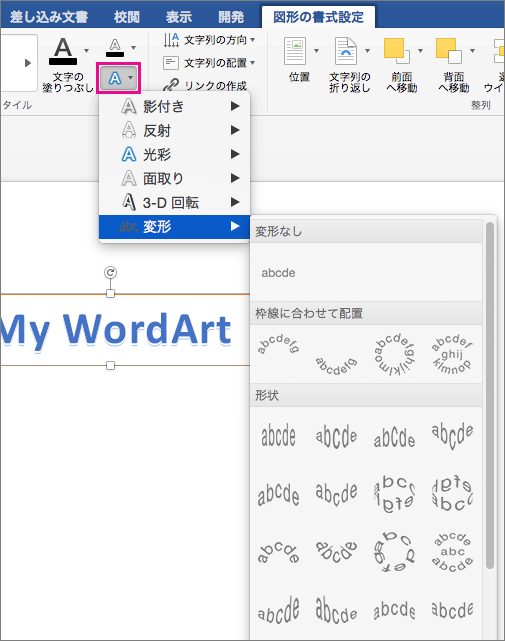Switch to the 校閲 review tab

point(127,17)
